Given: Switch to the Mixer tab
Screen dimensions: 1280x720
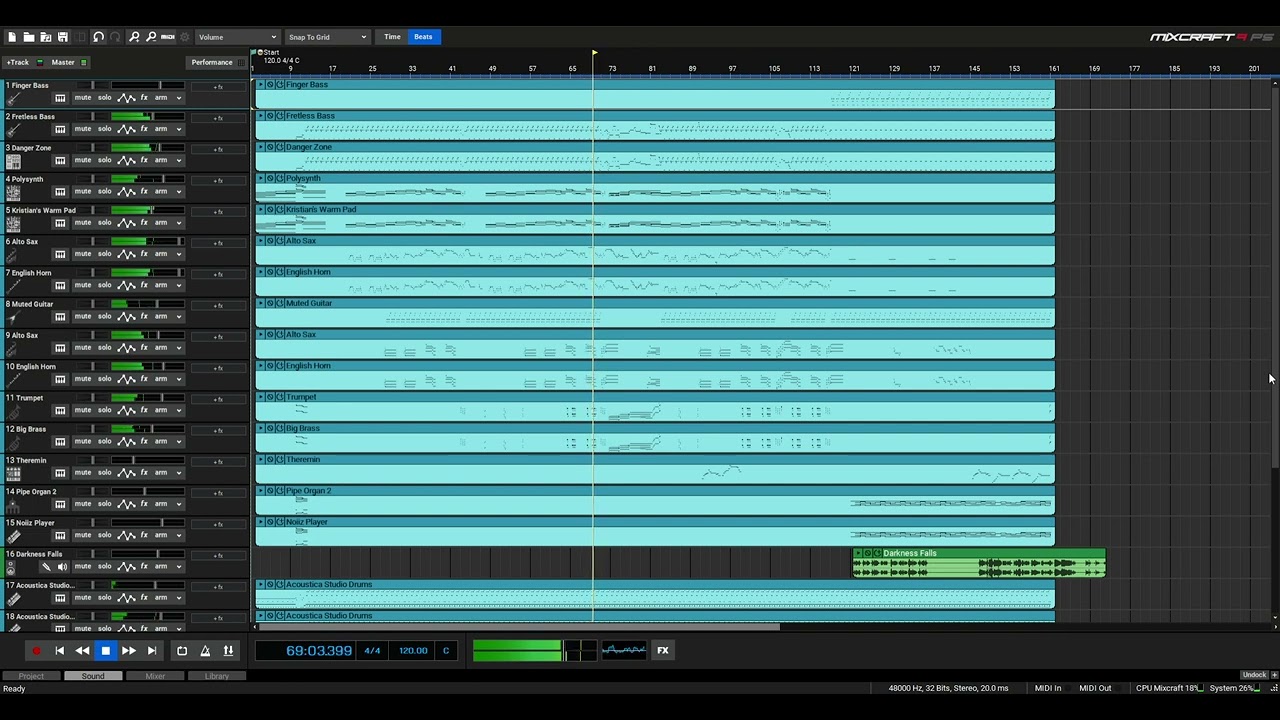Looking at the screenshot, I should coord(155,676).
